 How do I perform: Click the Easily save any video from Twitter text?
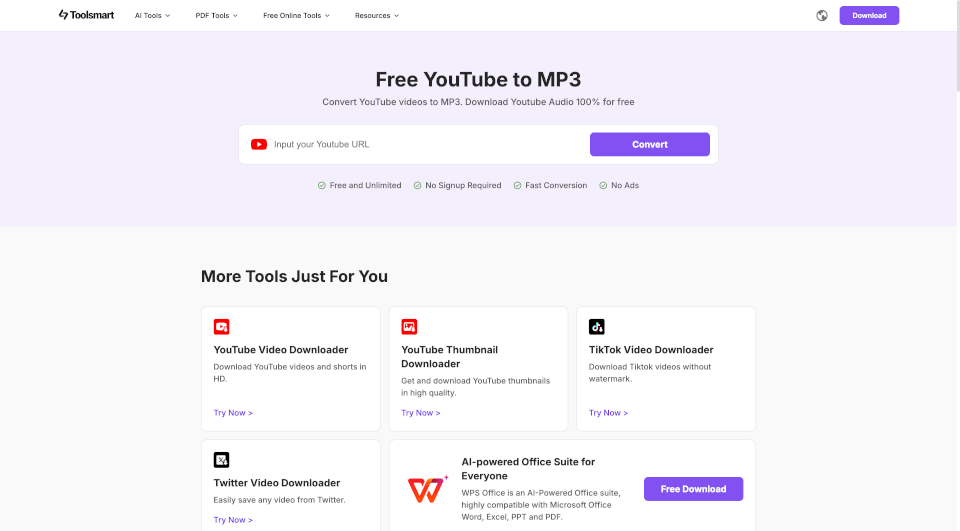(x=279, y=500)
